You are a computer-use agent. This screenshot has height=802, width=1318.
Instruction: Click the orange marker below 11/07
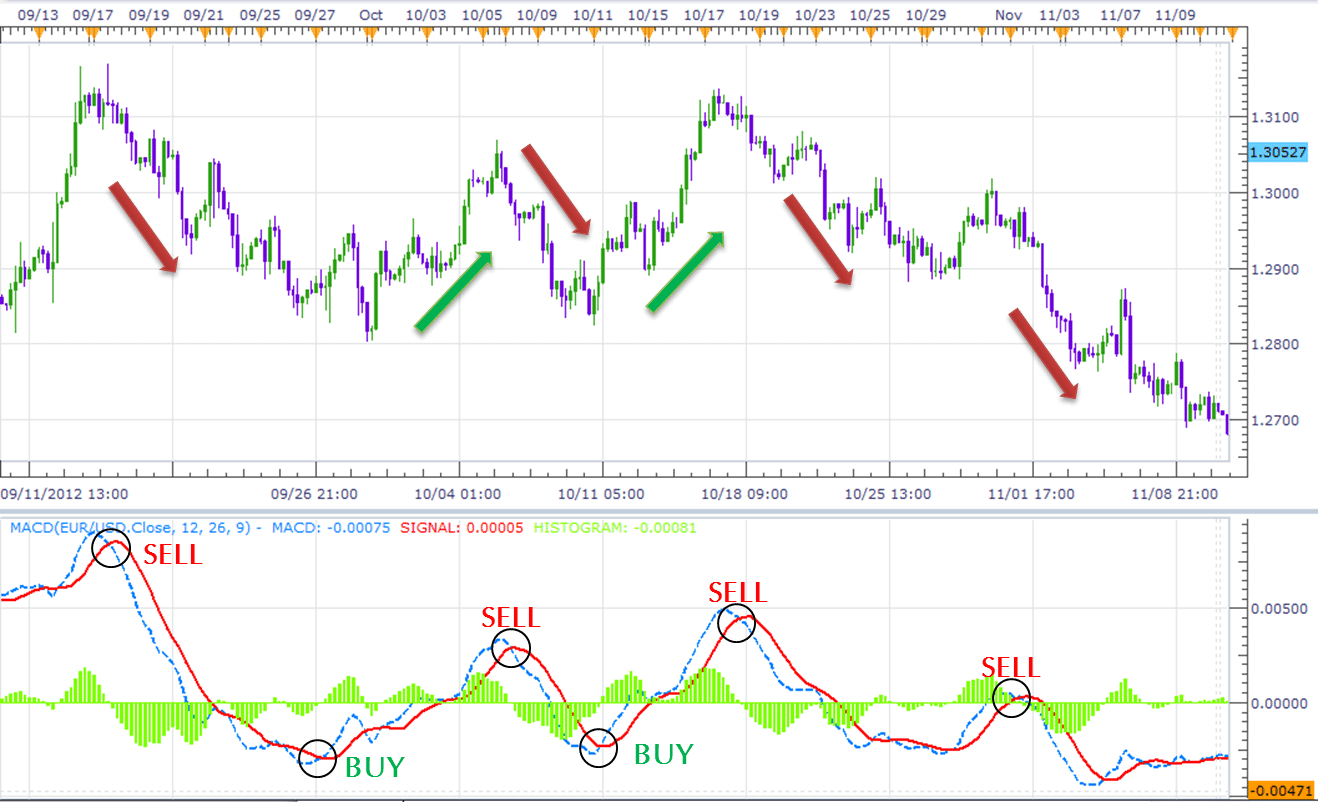coord(1120,33)
